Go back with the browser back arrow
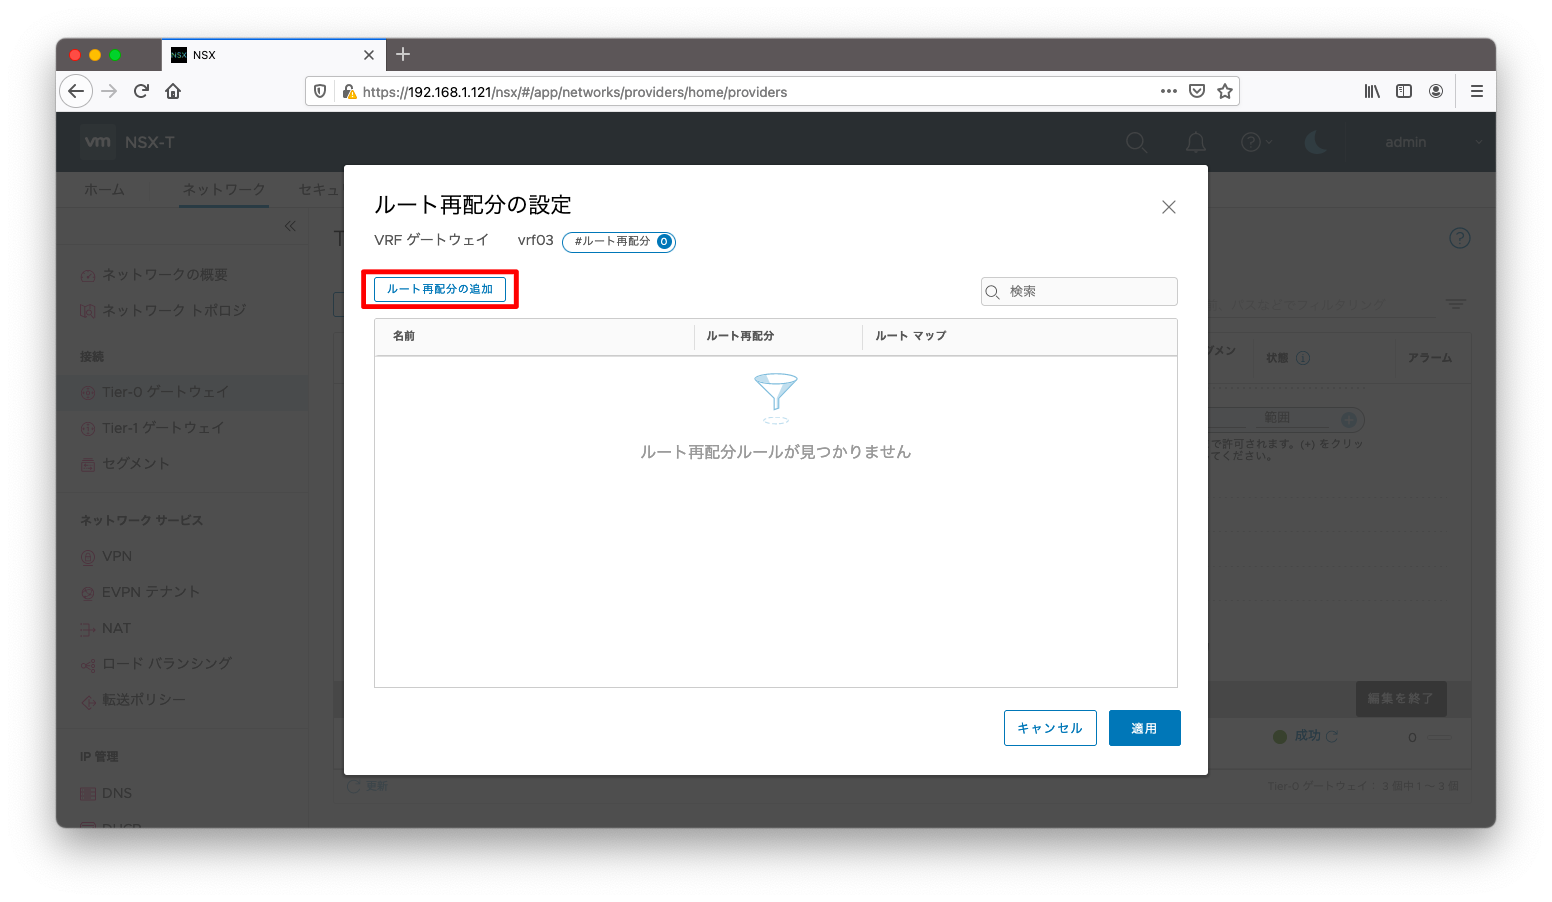Screen dimensions: 1552x902 click(76, 91)
